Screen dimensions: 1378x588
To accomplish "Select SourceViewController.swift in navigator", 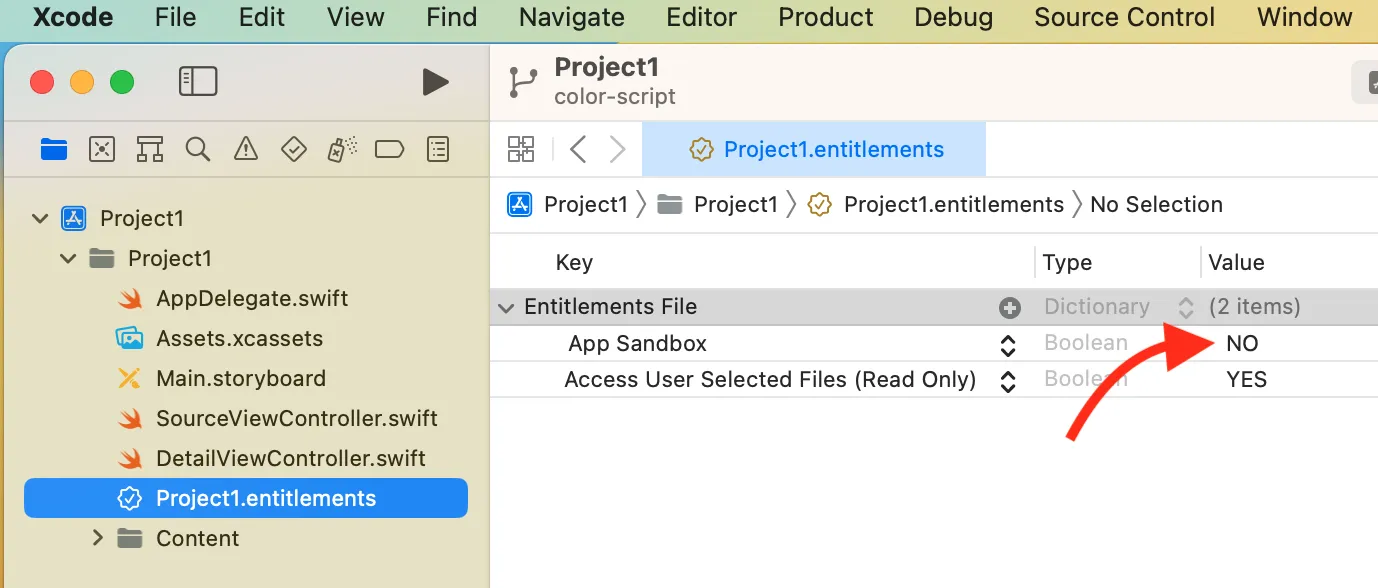I will pos(296,419).
